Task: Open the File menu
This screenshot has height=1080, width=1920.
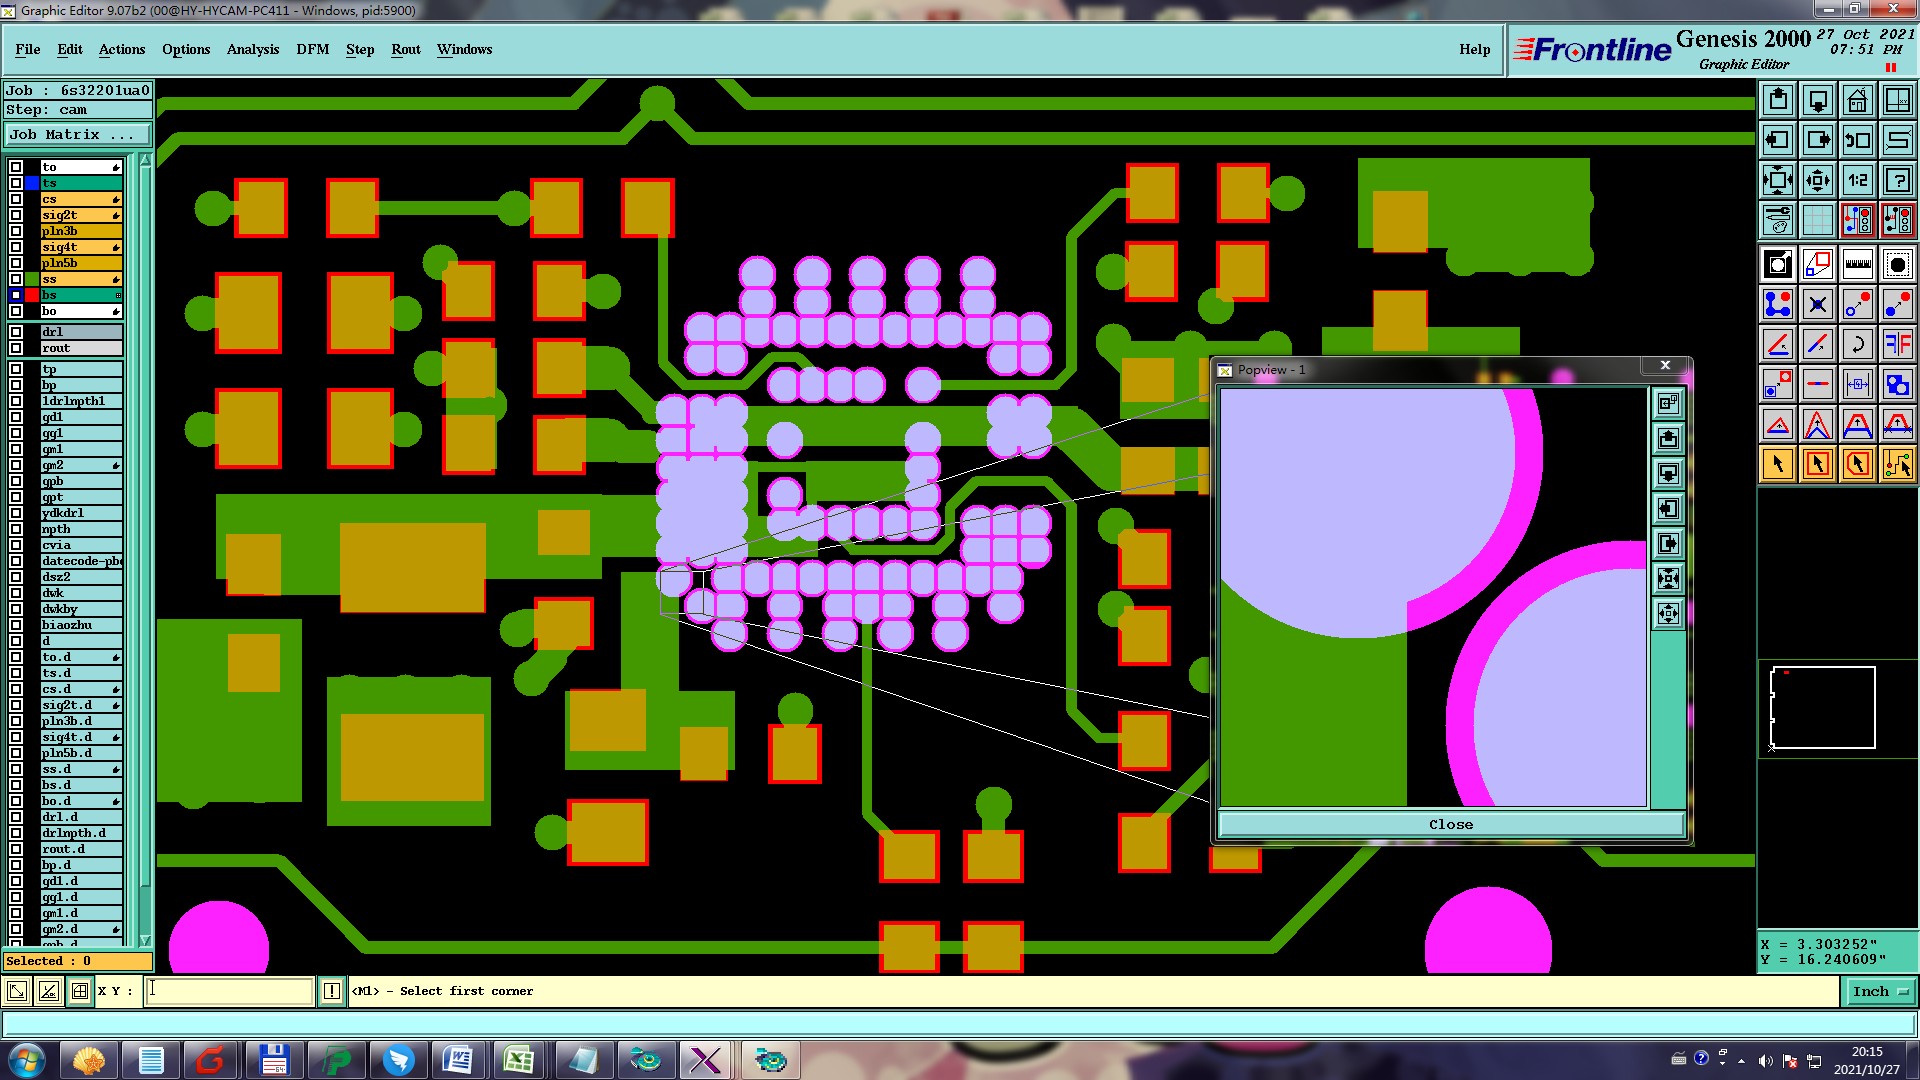Action: [x=28, y=49]
